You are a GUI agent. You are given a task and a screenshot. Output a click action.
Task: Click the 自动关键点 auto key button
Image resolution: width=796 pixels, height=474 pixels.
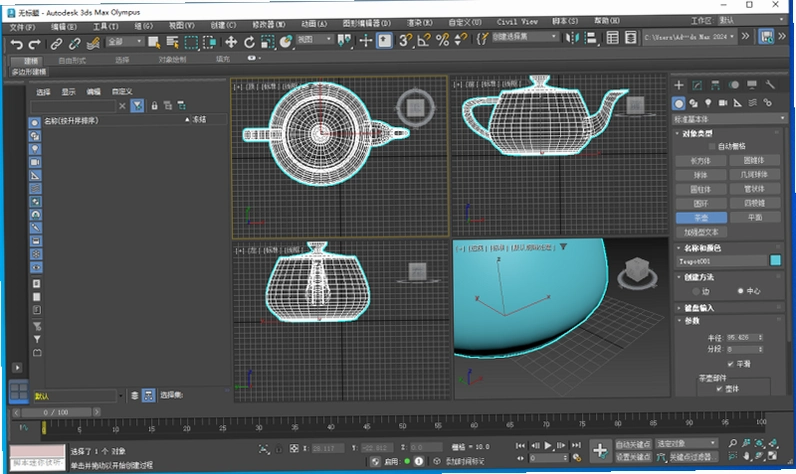point(633,444)
